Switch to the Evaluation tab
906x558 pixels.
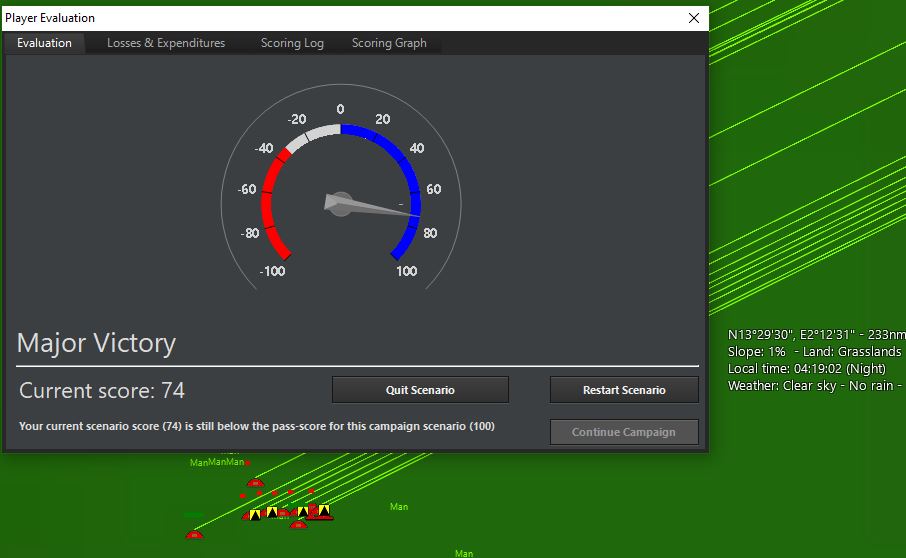pos(44,43)
